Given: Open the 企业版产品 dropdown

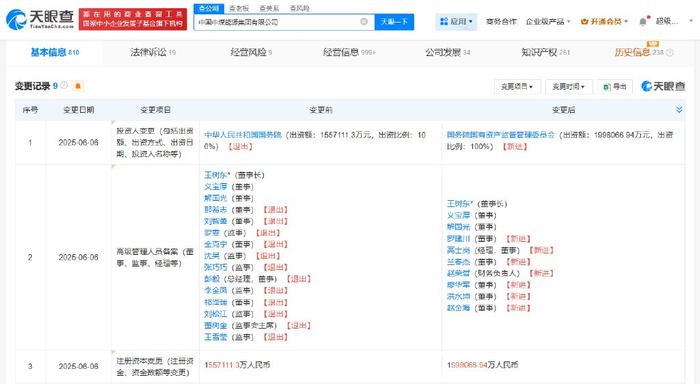Looking at the screenshot, I should [548, 21].
